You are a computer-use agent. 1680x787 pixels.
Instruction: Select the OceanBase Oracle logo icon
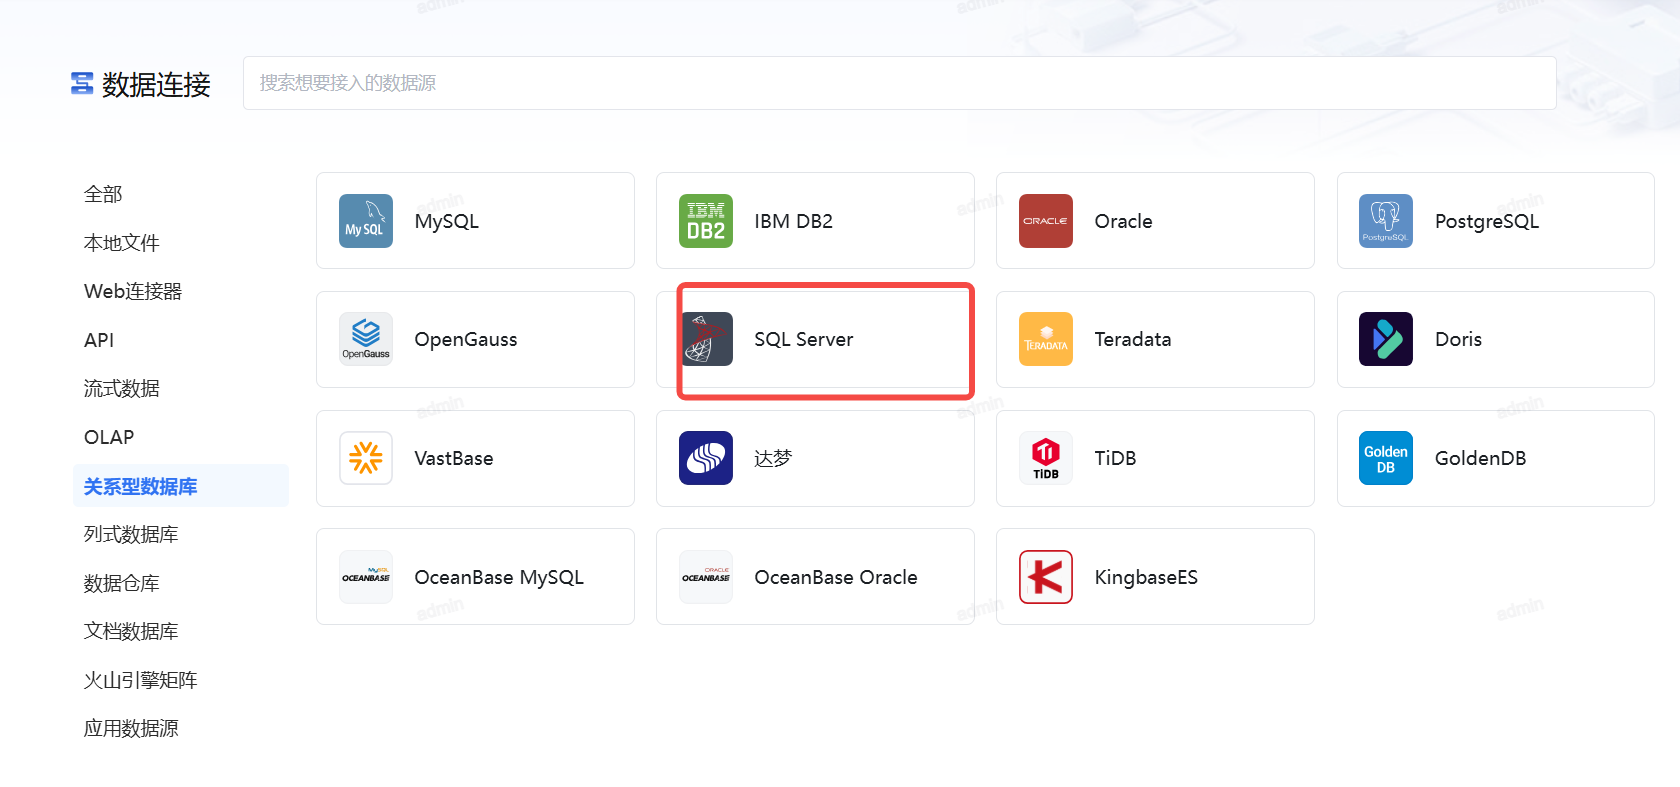pyautogui.click(x=706, y=577)
